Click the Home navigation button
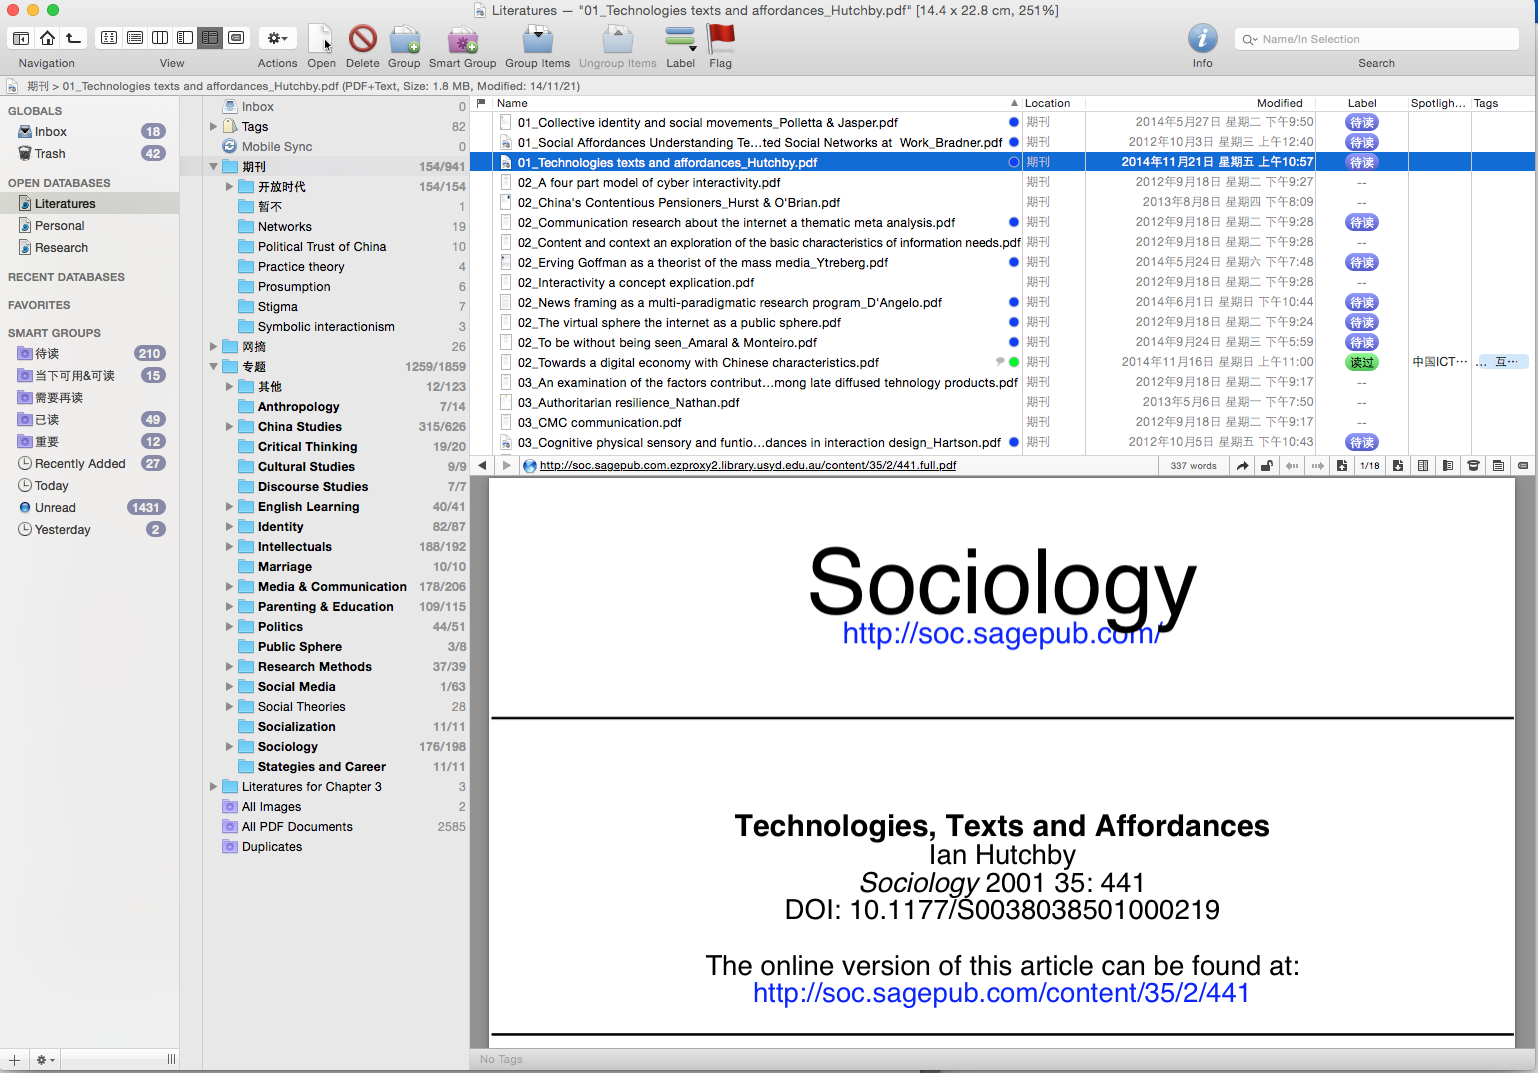This screenshot has height=1073, width=1538. (x=47, y=38)
